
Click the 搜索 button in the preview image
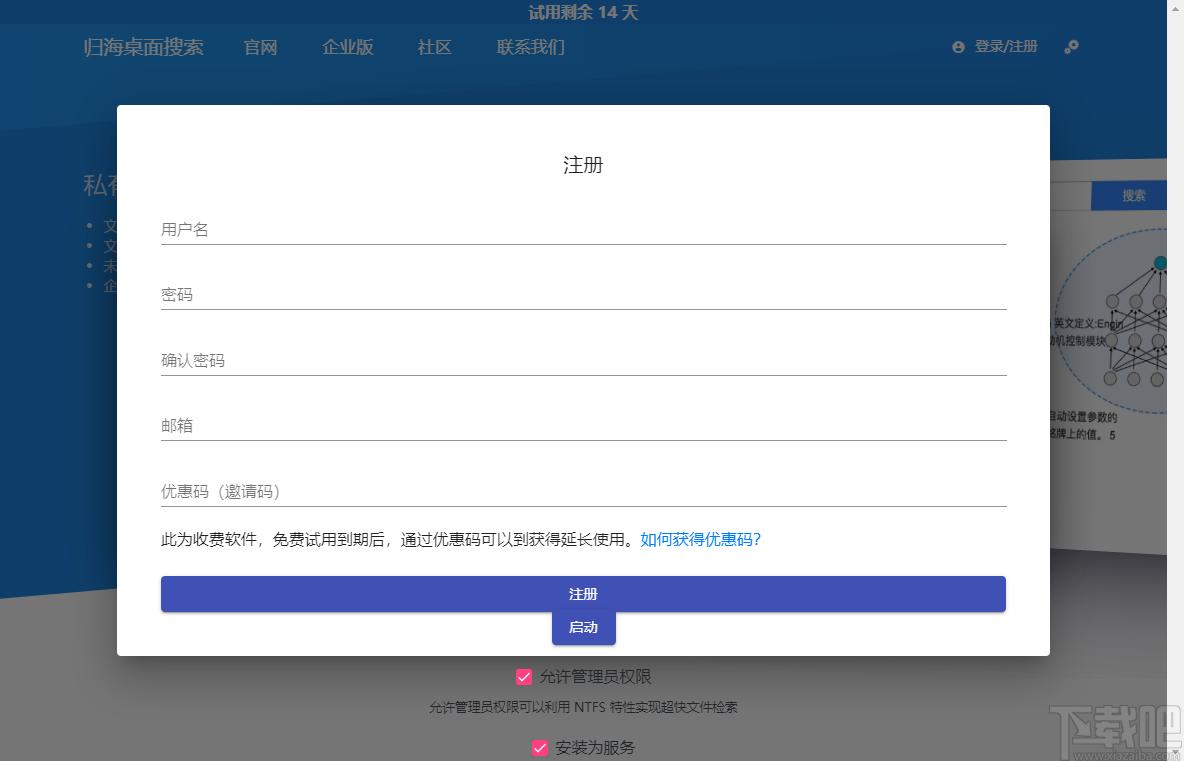1133,196
